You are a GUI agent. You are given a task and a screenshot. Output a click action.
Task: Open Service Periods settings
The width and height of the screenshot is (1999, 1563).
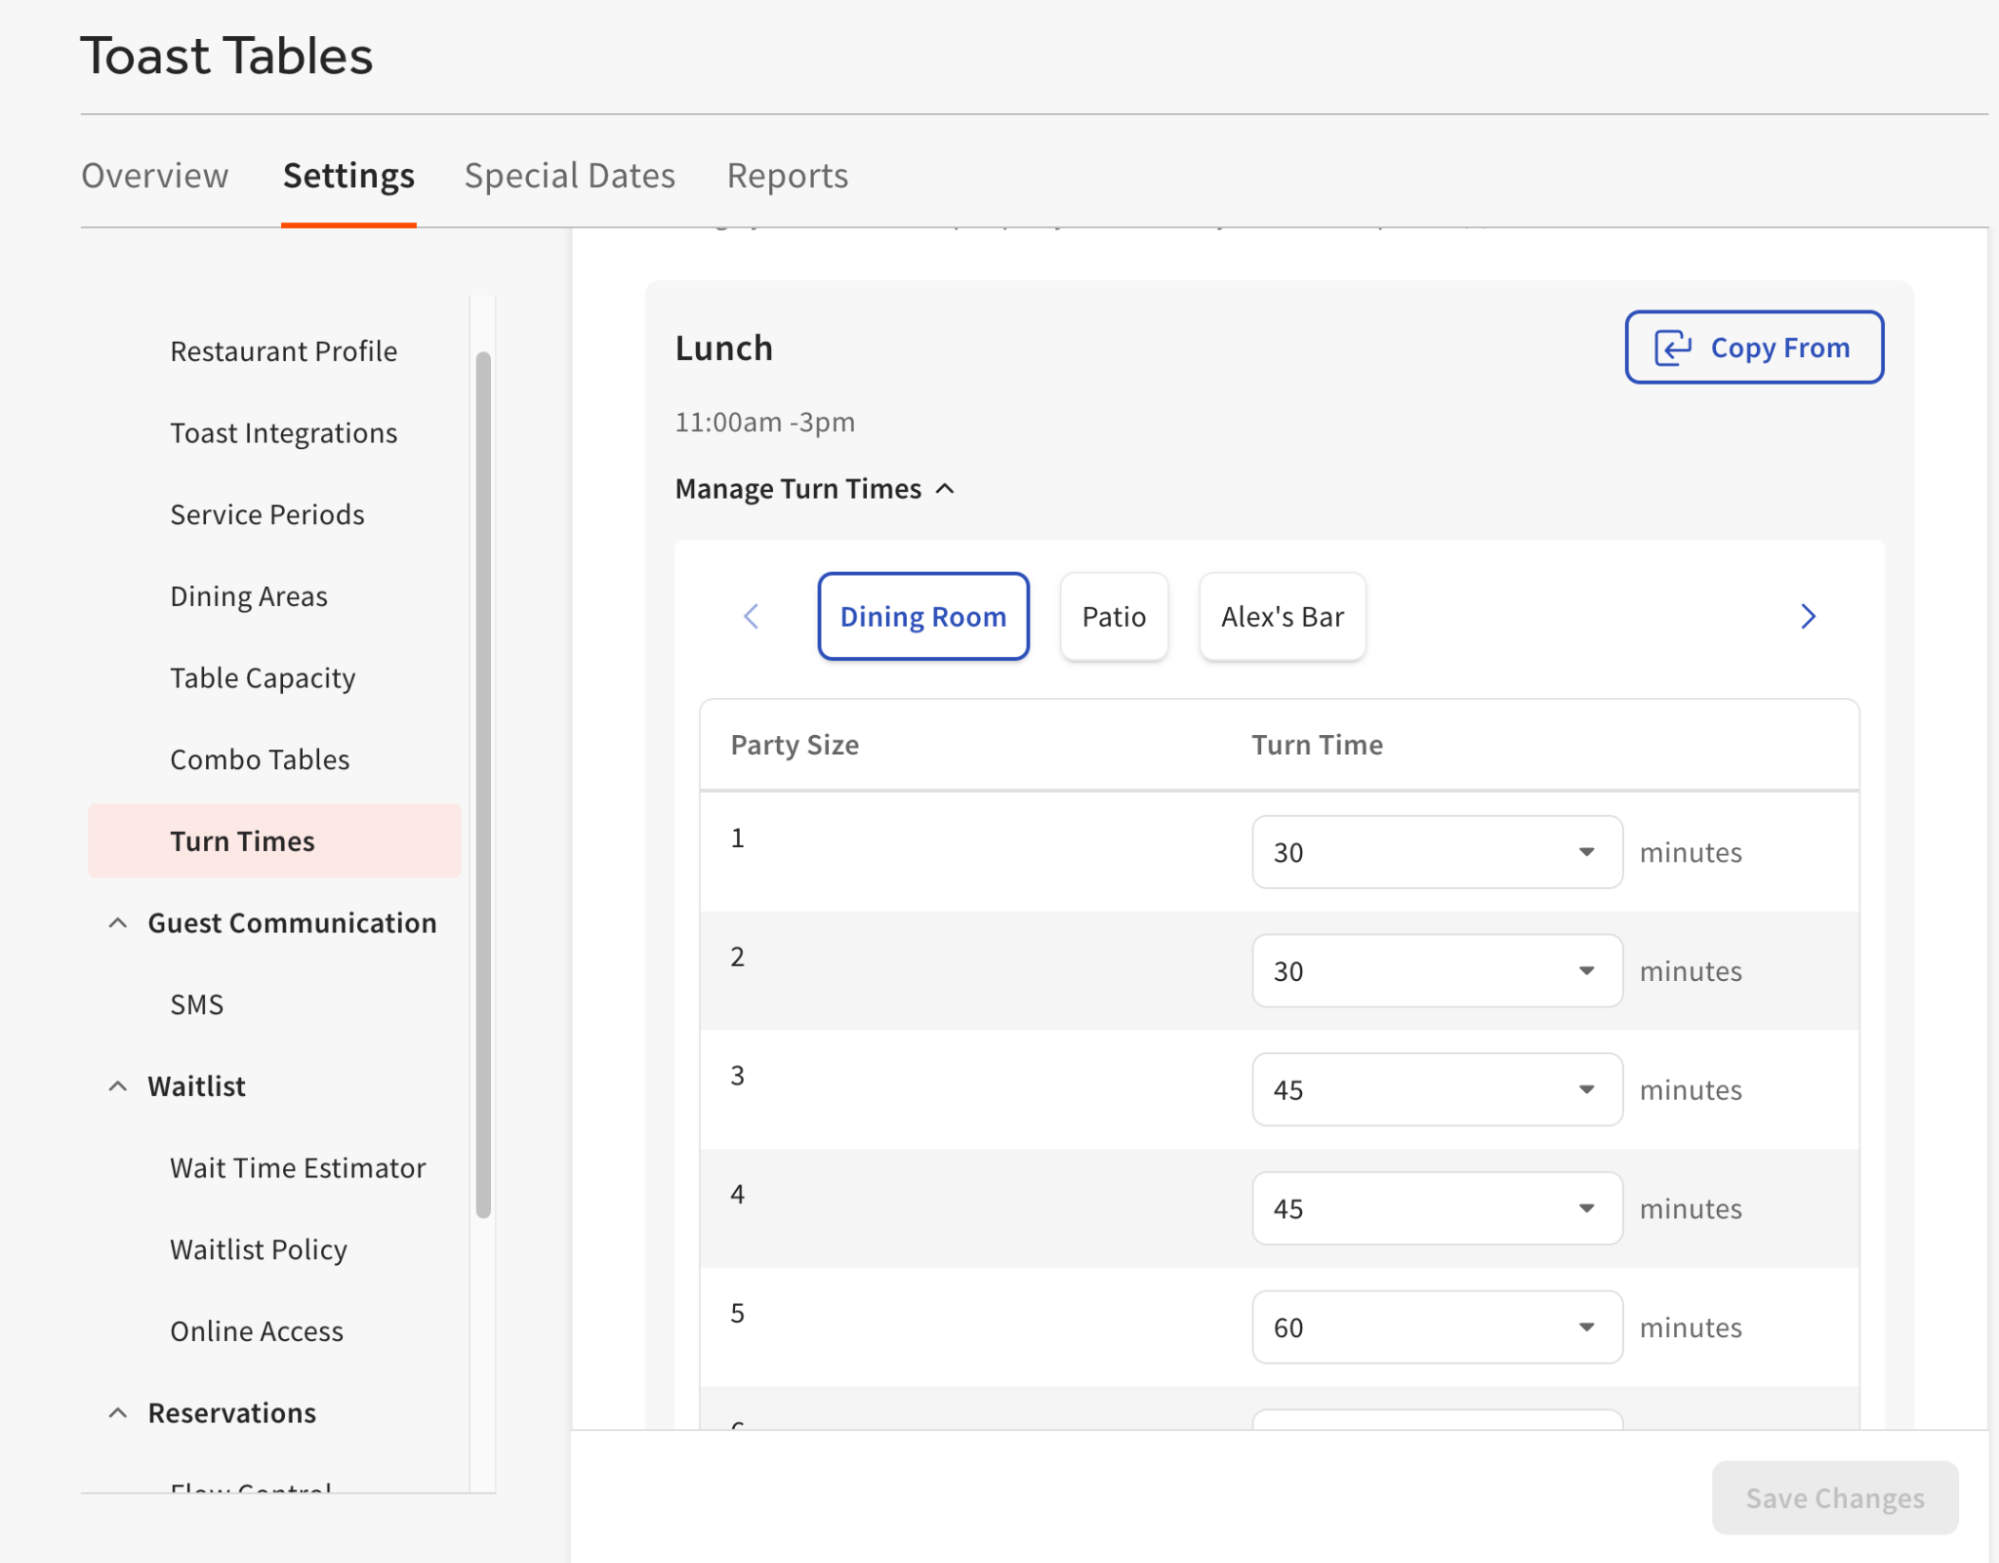(x=266, y=514)
